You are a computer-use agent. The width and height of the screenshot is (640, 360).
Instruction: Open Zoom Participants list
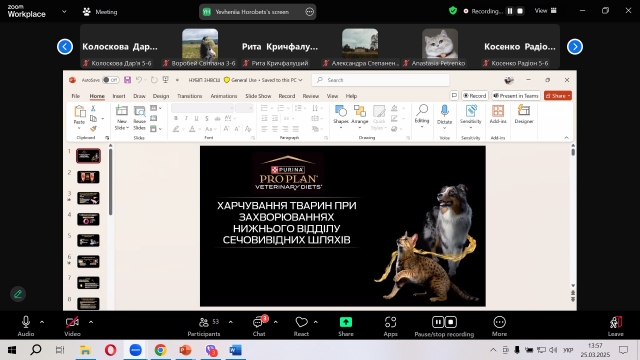[204, 326]
